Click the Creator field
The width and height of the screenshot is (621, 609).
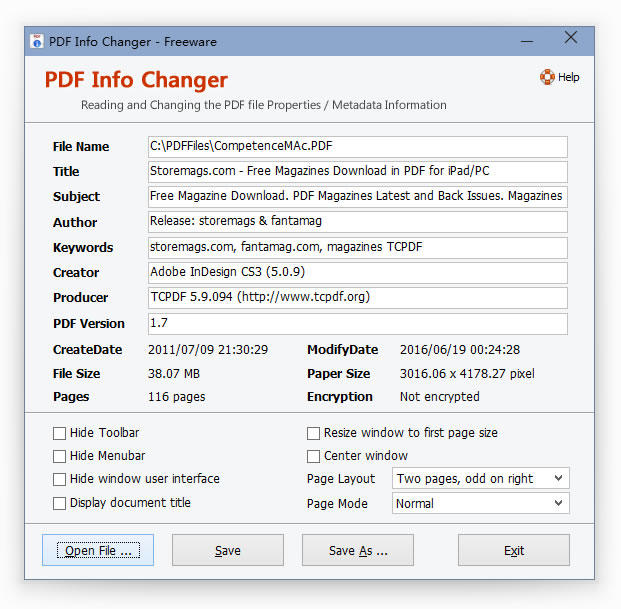(x=357, y=272)
